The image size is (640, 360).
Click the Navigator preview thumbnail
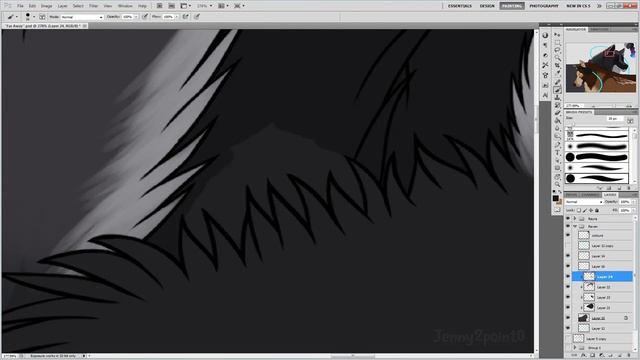click(x=601, y=67)
